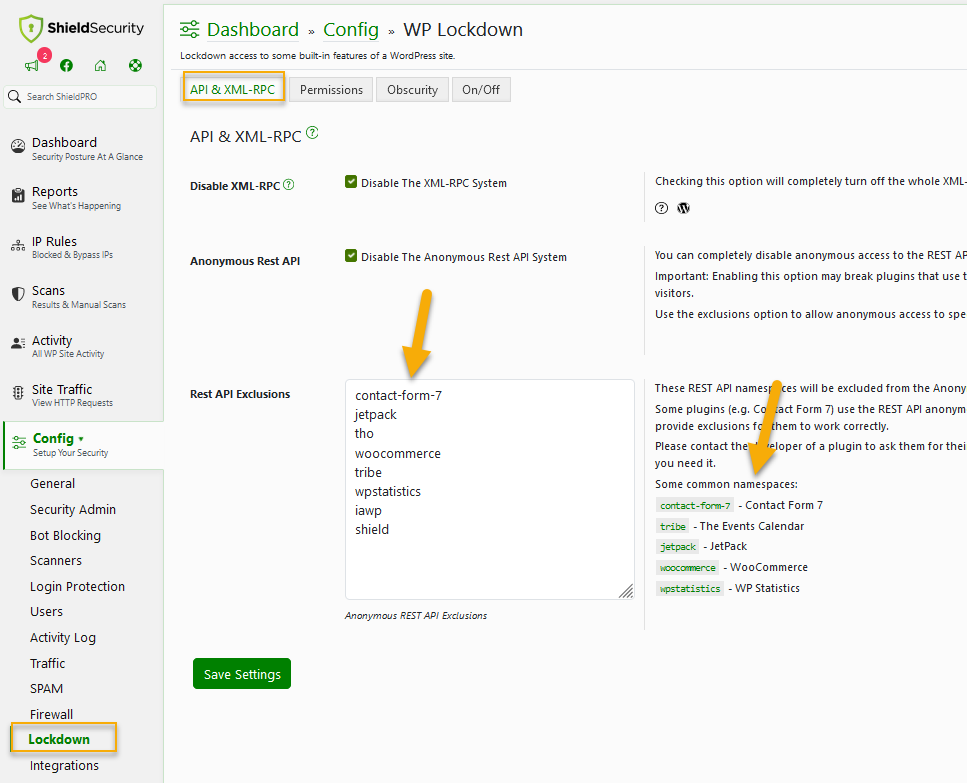
Task: Open the Reports sidebar menu item
Action: coord(81,197)
